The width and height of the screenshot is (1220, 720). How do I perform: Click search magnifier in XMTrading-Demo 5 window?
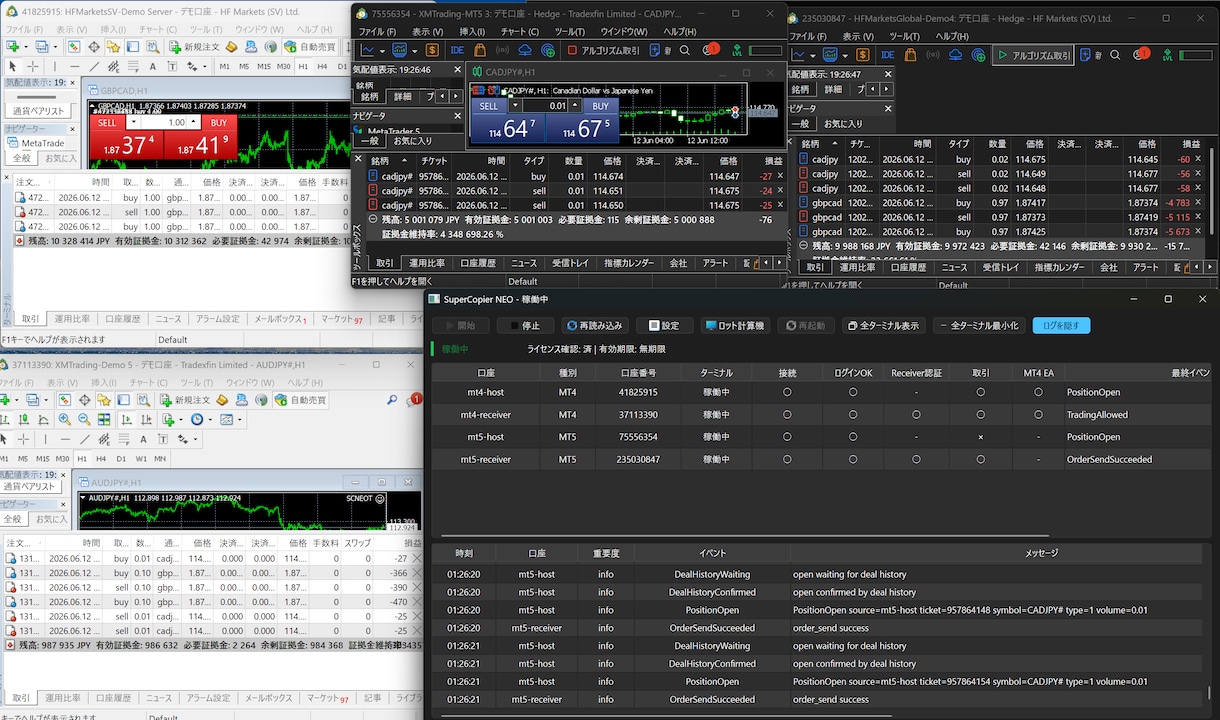click(x=392, y=400)
